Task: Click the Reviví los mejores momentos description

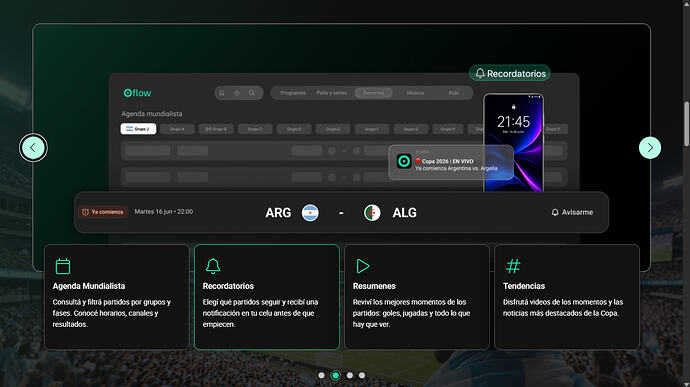Action: tap(411, 313)
